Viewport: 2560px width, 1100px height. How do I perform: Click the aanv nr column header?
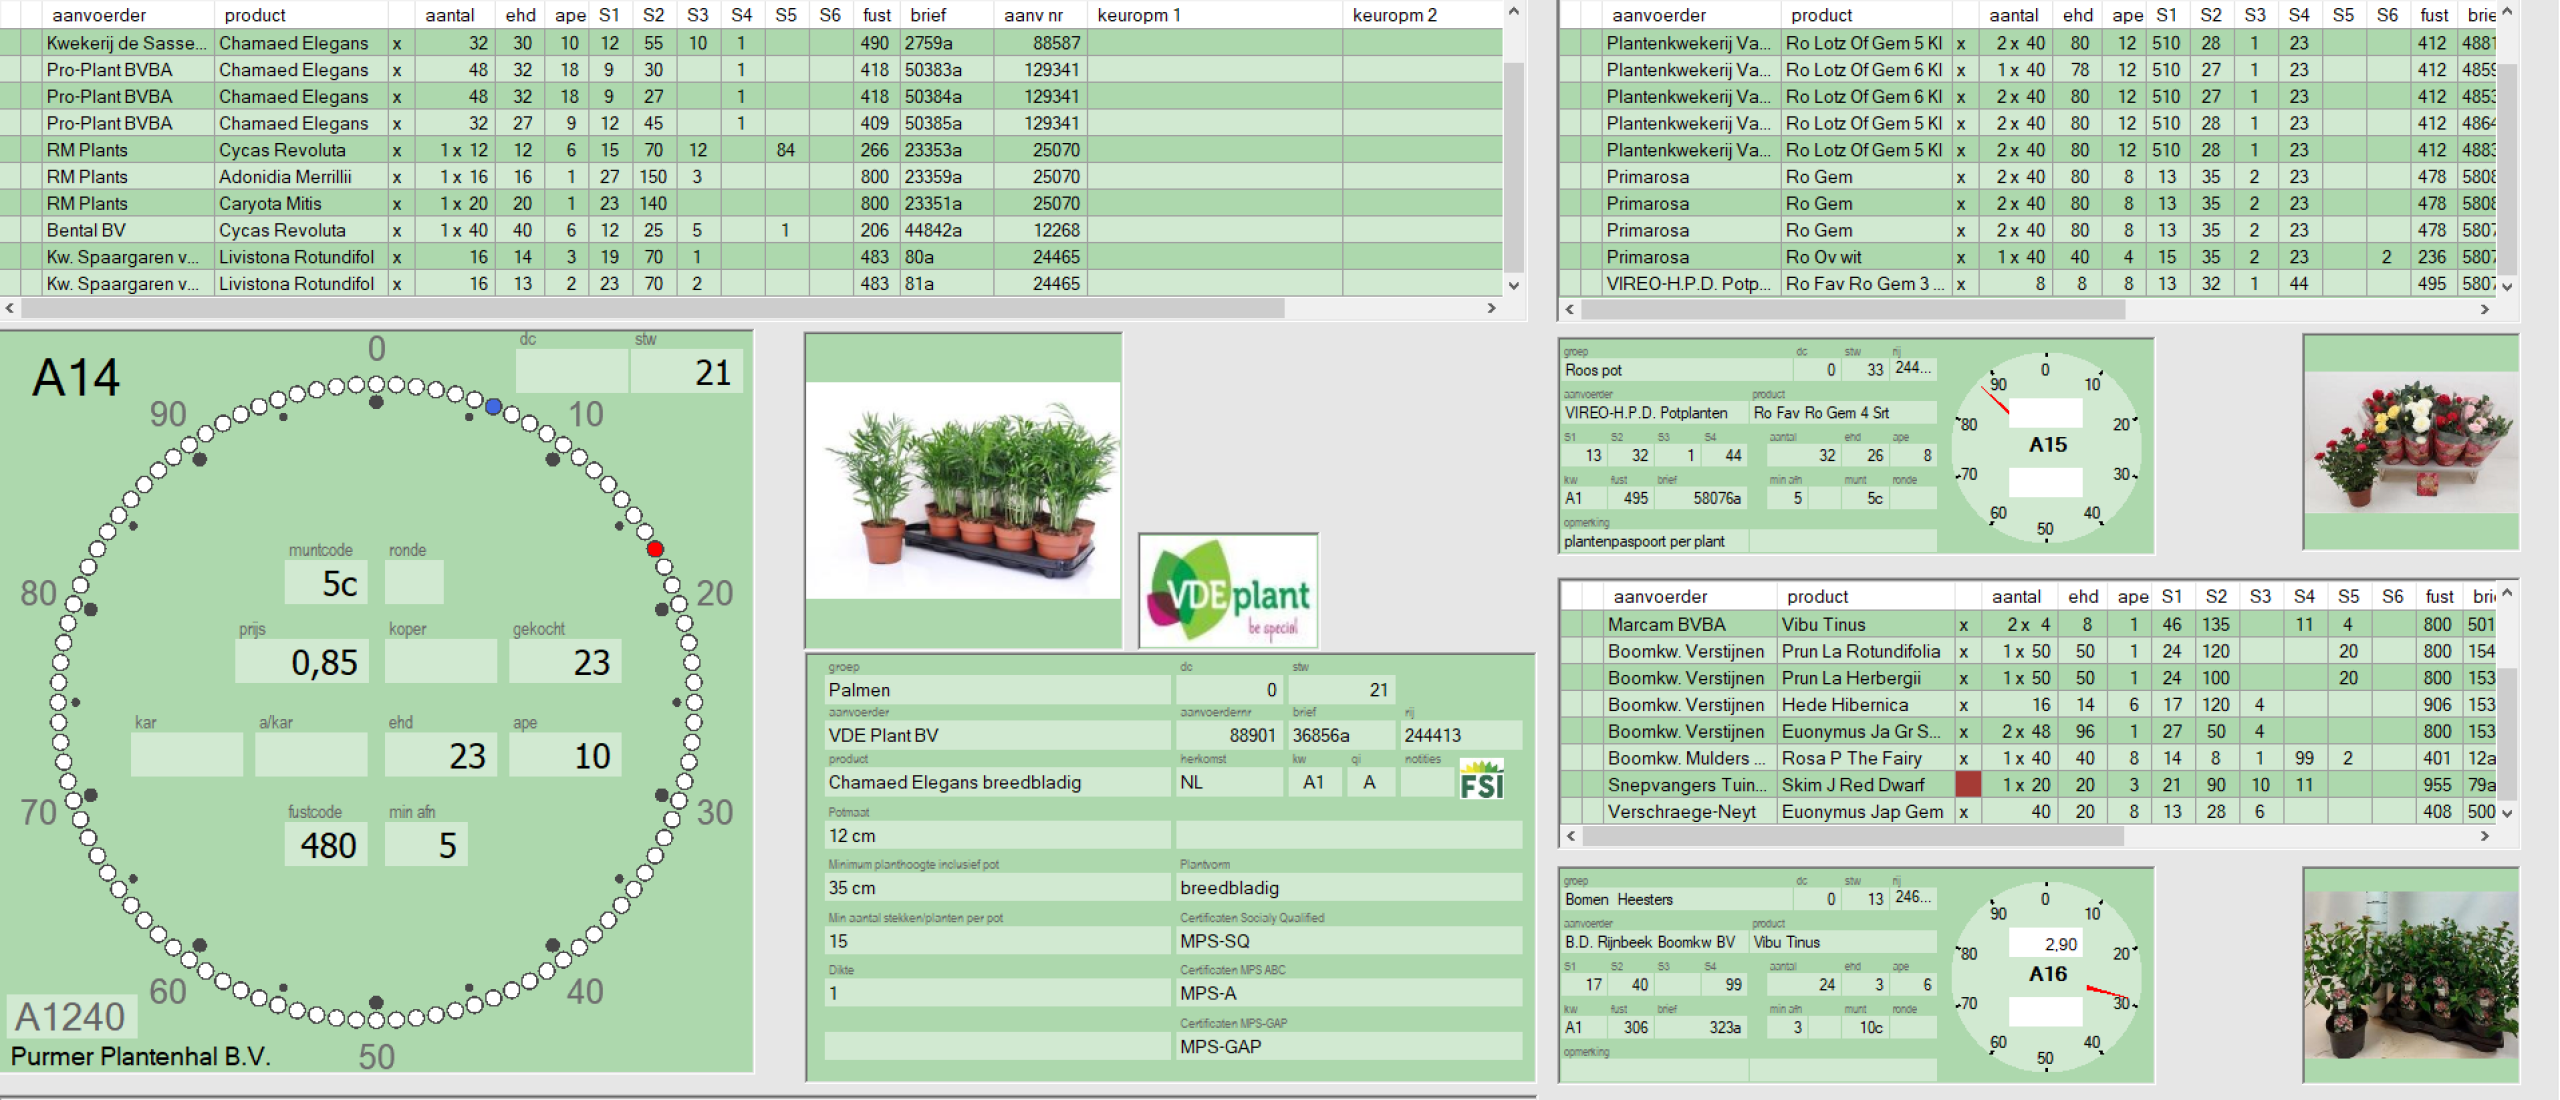1034,15
